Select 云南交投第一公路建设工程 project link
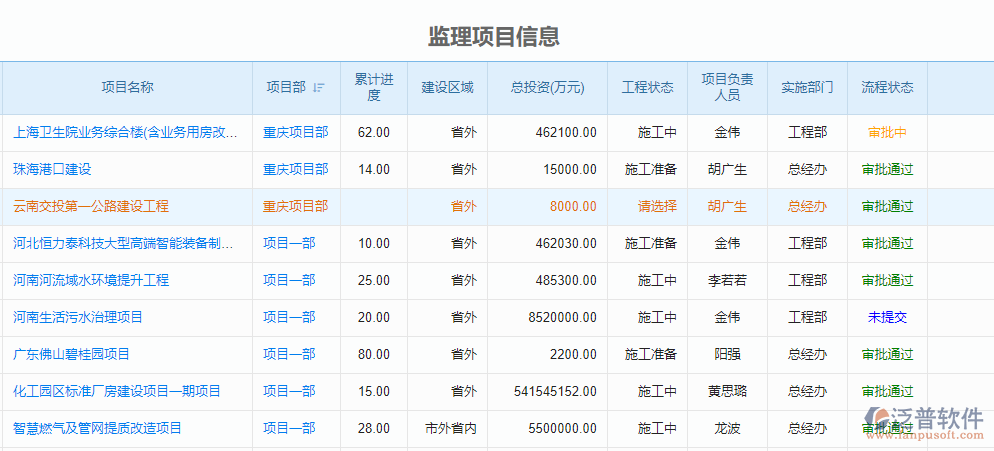The width and height of the screenshot is (994, 451). (91, 206)
